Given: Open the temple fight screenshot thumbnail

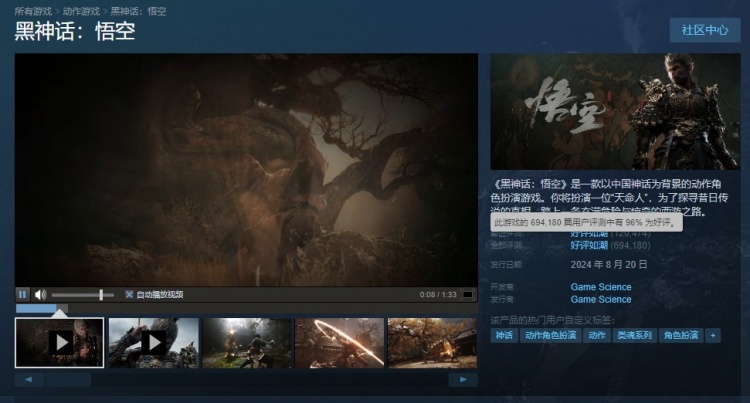Looking at the screenshot, I should [432, 343].
